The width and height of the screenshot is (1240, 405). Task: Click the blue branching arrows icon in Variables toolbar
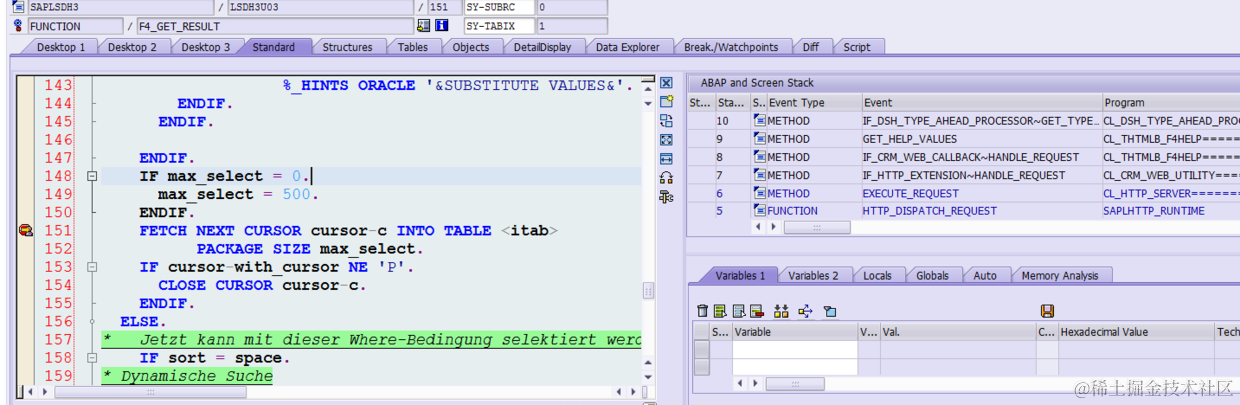click(805, 311)
